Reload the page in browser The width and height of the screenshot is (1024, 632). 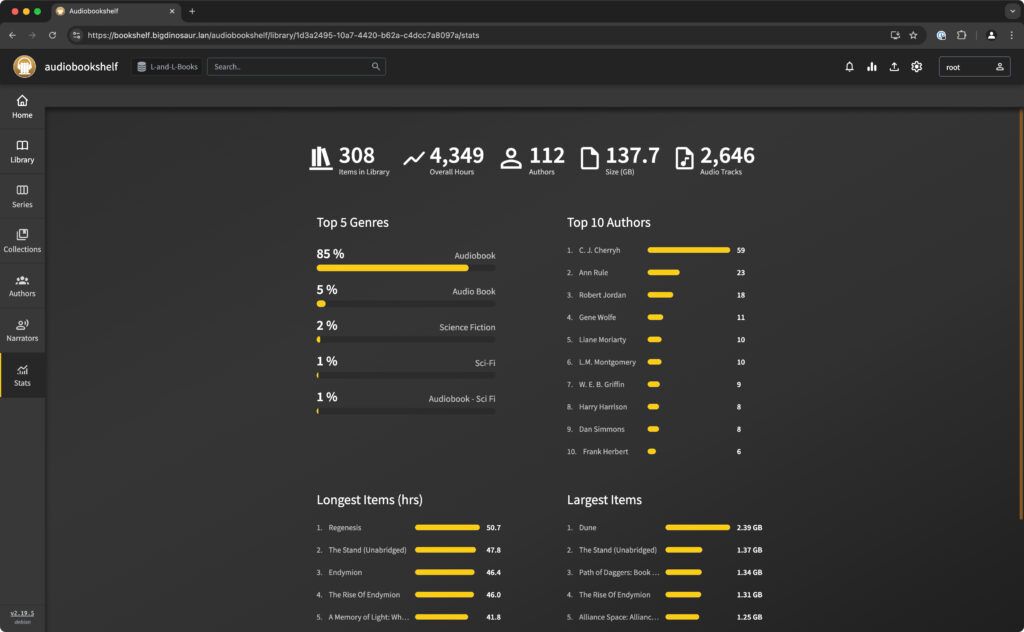(52, 35)
